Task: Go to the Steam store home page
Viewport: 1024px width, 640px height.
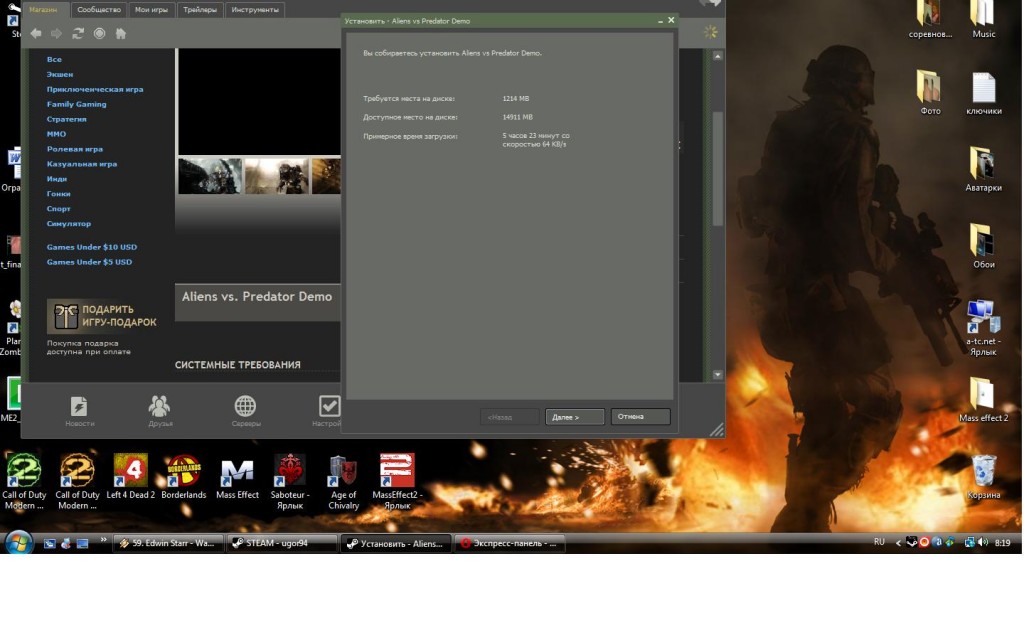Action: click(121, 33)
